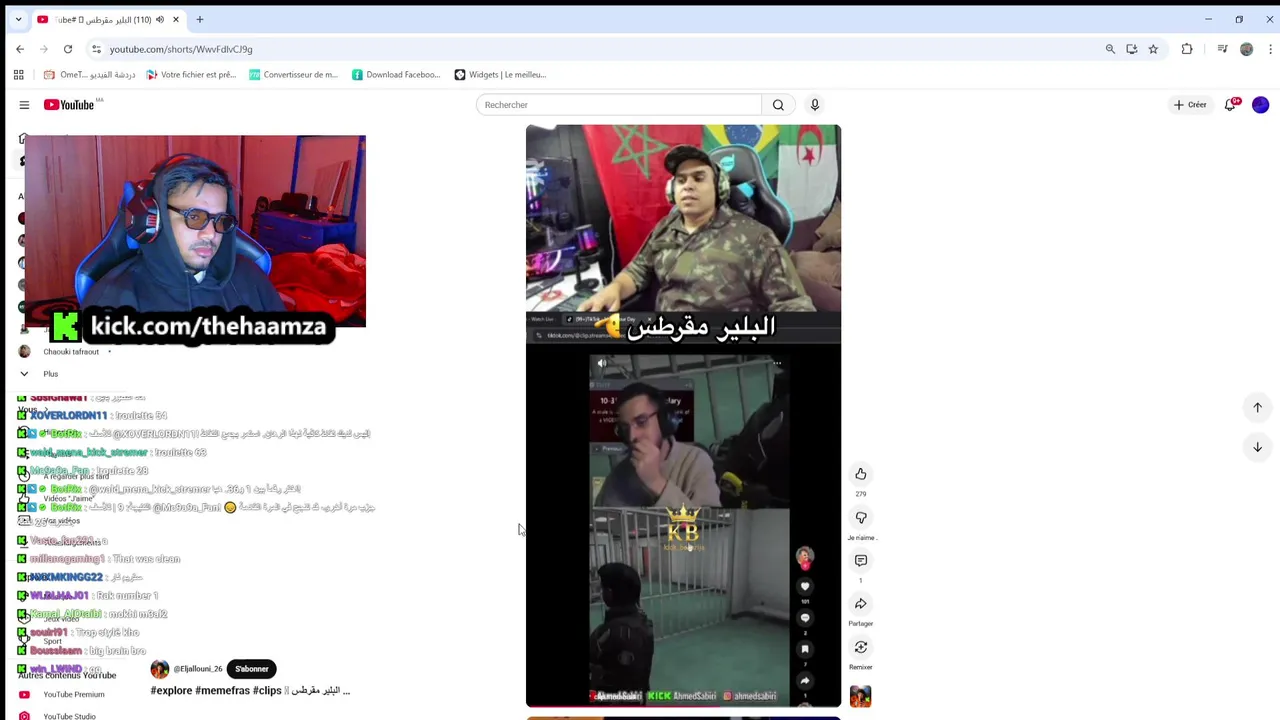Image resolution: width=1280 pixels, height=720 pixels.
Task: Open a new browser tab
Action: point(200,19)
